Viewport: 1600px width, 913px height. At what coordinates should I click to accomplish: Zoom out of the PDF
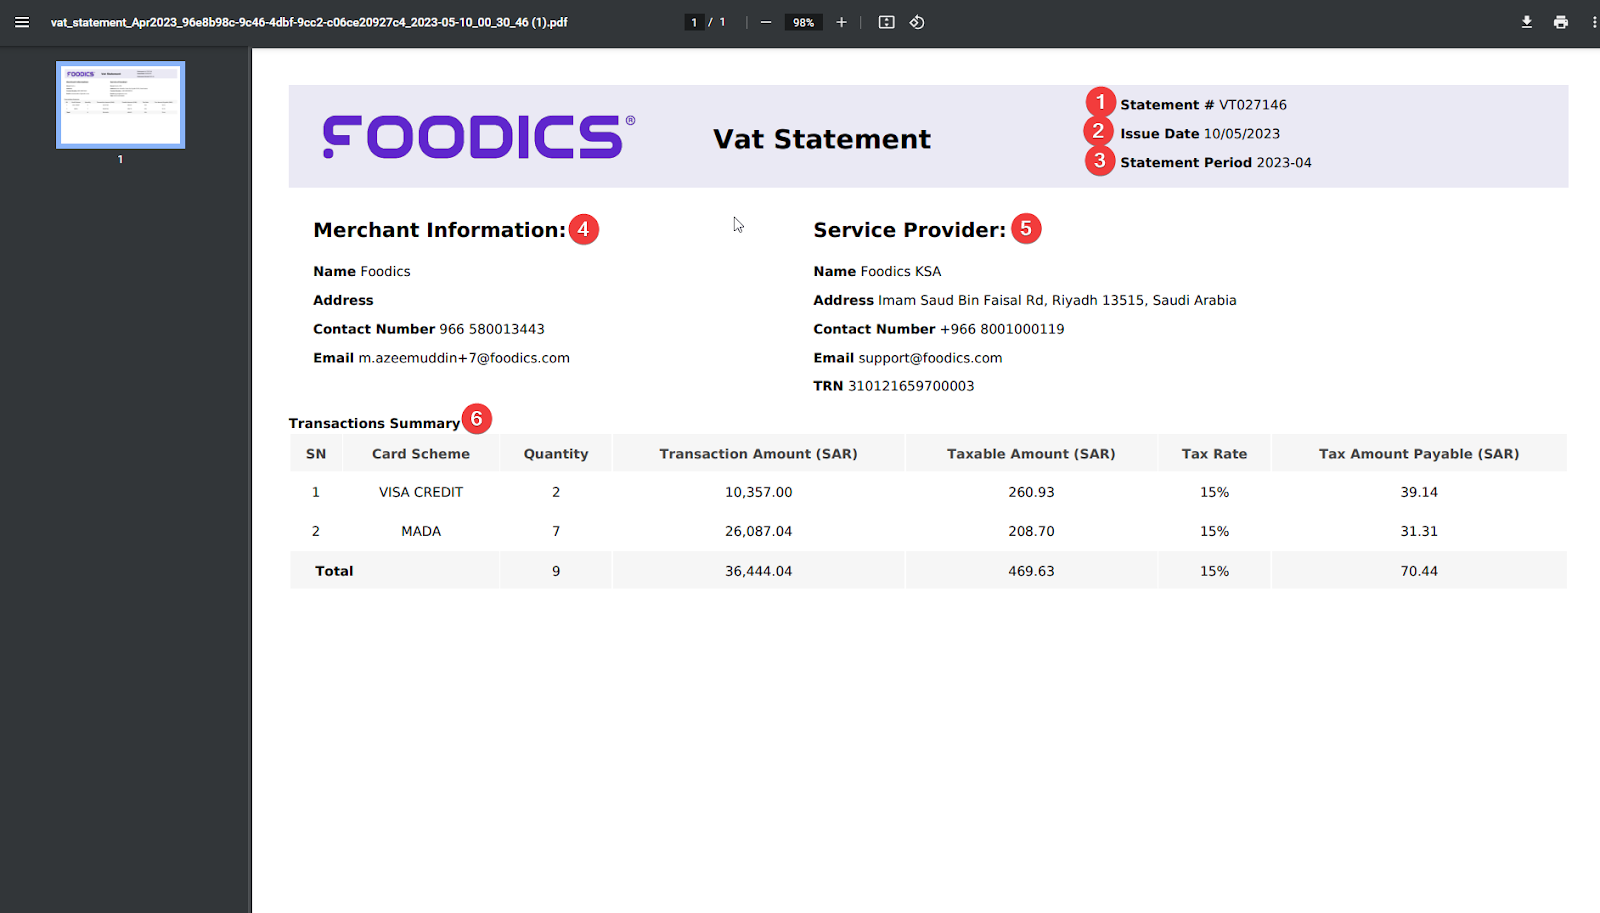point(766,21)
